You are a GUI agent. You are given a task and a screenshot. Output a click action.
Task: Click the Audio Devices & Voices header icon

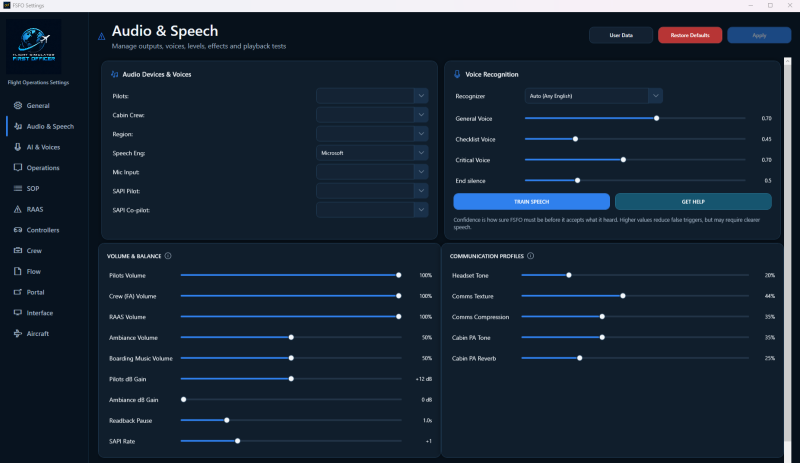coord(115,75)
